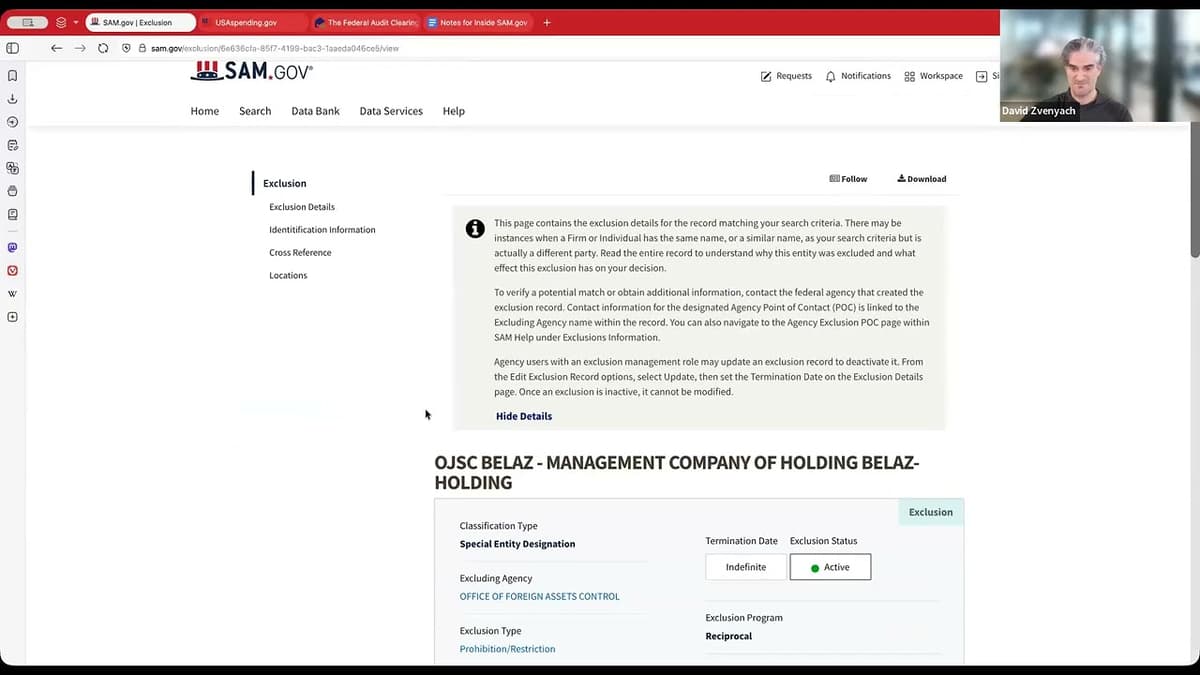Viewport: 1200px width, 675px height.
Task: Jump to Identification Information section
Action: [x=322, y=230]
